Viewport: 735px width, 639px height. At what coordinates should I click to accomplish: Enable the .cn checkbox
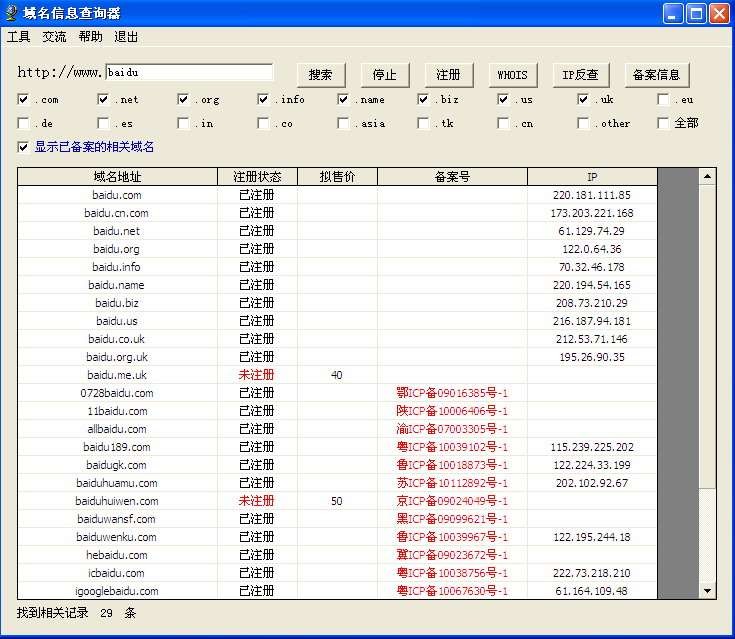point(503,123)
